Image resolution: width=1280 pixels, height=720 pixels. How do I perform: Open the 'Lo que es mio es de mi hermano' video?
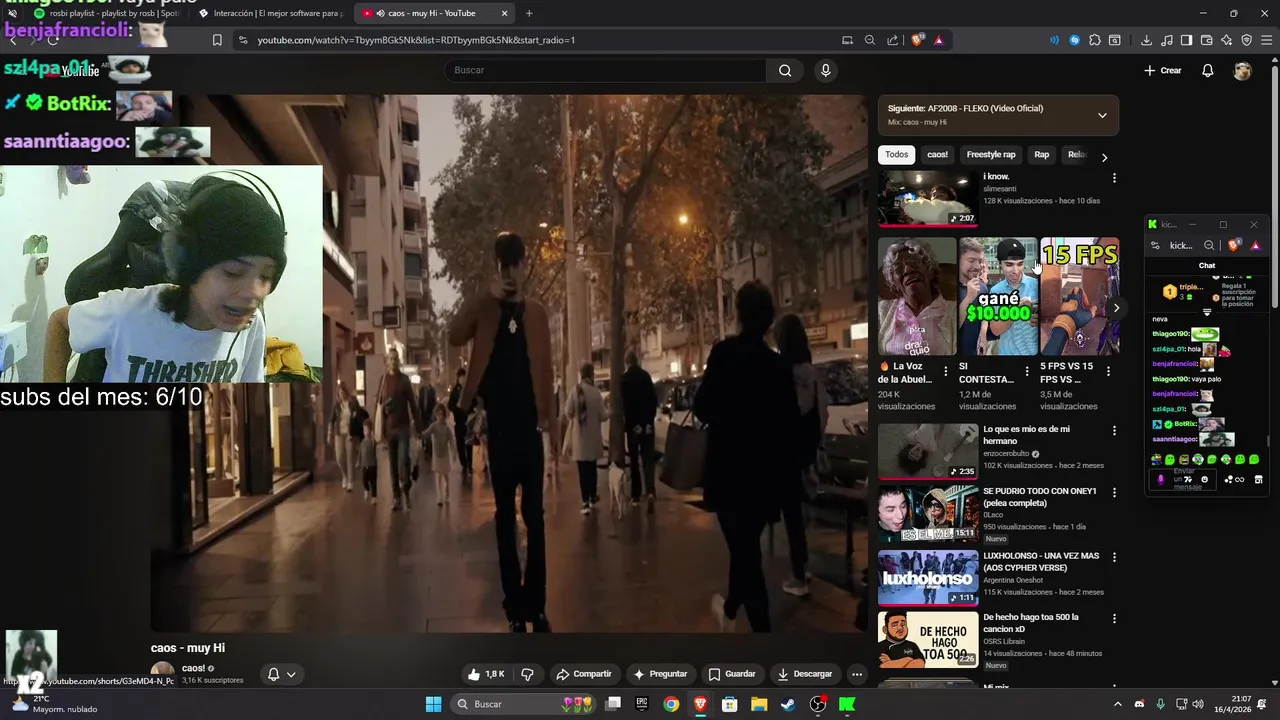[928, 451]
